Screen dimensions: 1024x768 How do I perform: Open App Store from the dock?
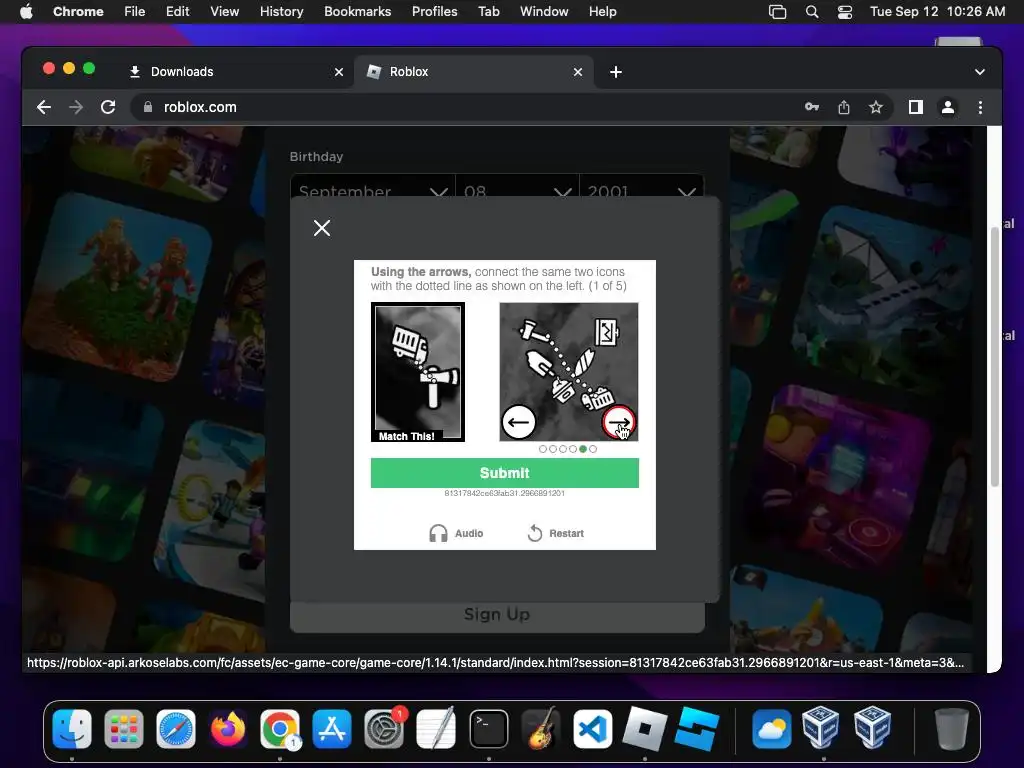[x=332, y=728]
